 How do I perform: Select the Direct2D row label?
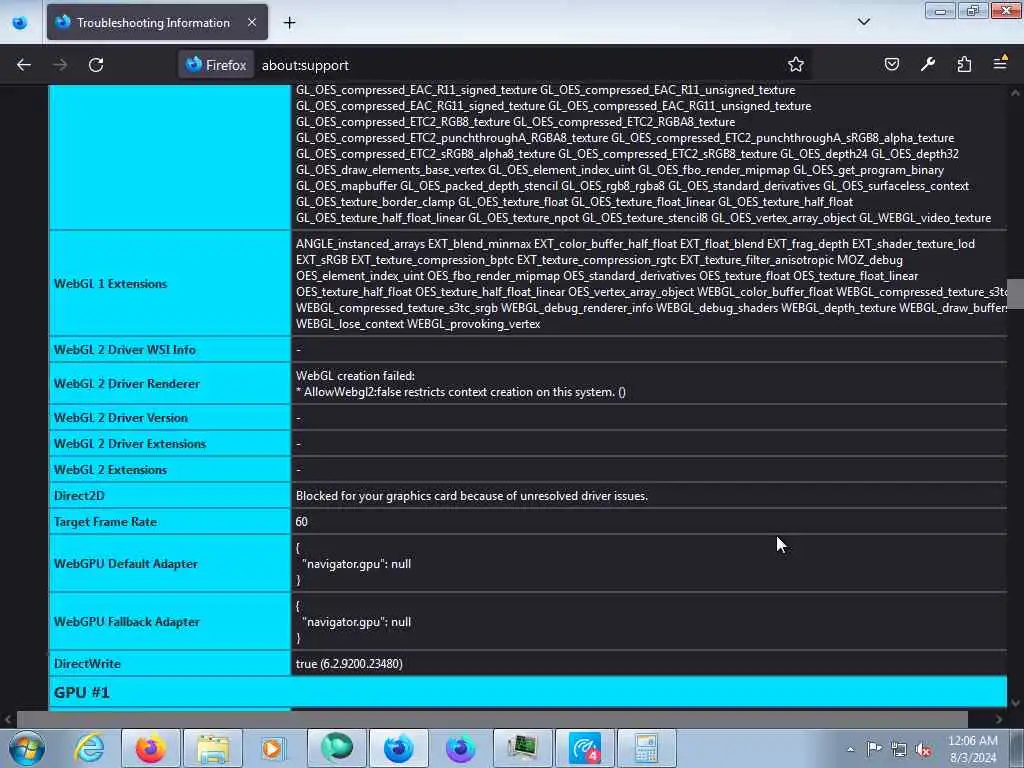(79, 496)
